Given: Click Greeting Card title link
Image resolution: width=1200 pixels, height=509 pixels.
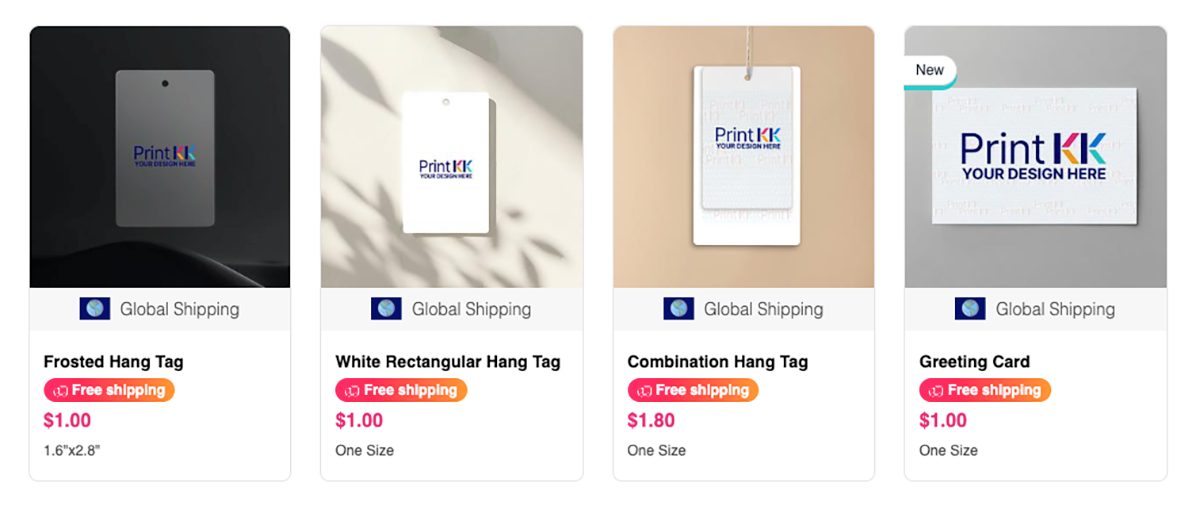Looking at the screenshot, I should pyautogui.click(x=974, y=362).
